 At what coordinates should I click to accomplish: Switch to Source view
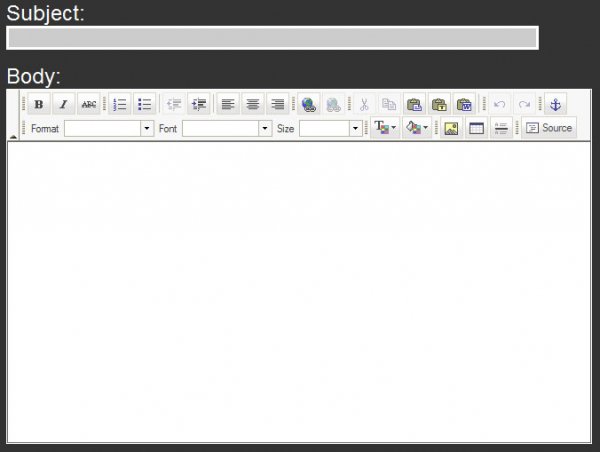[549, 128]
